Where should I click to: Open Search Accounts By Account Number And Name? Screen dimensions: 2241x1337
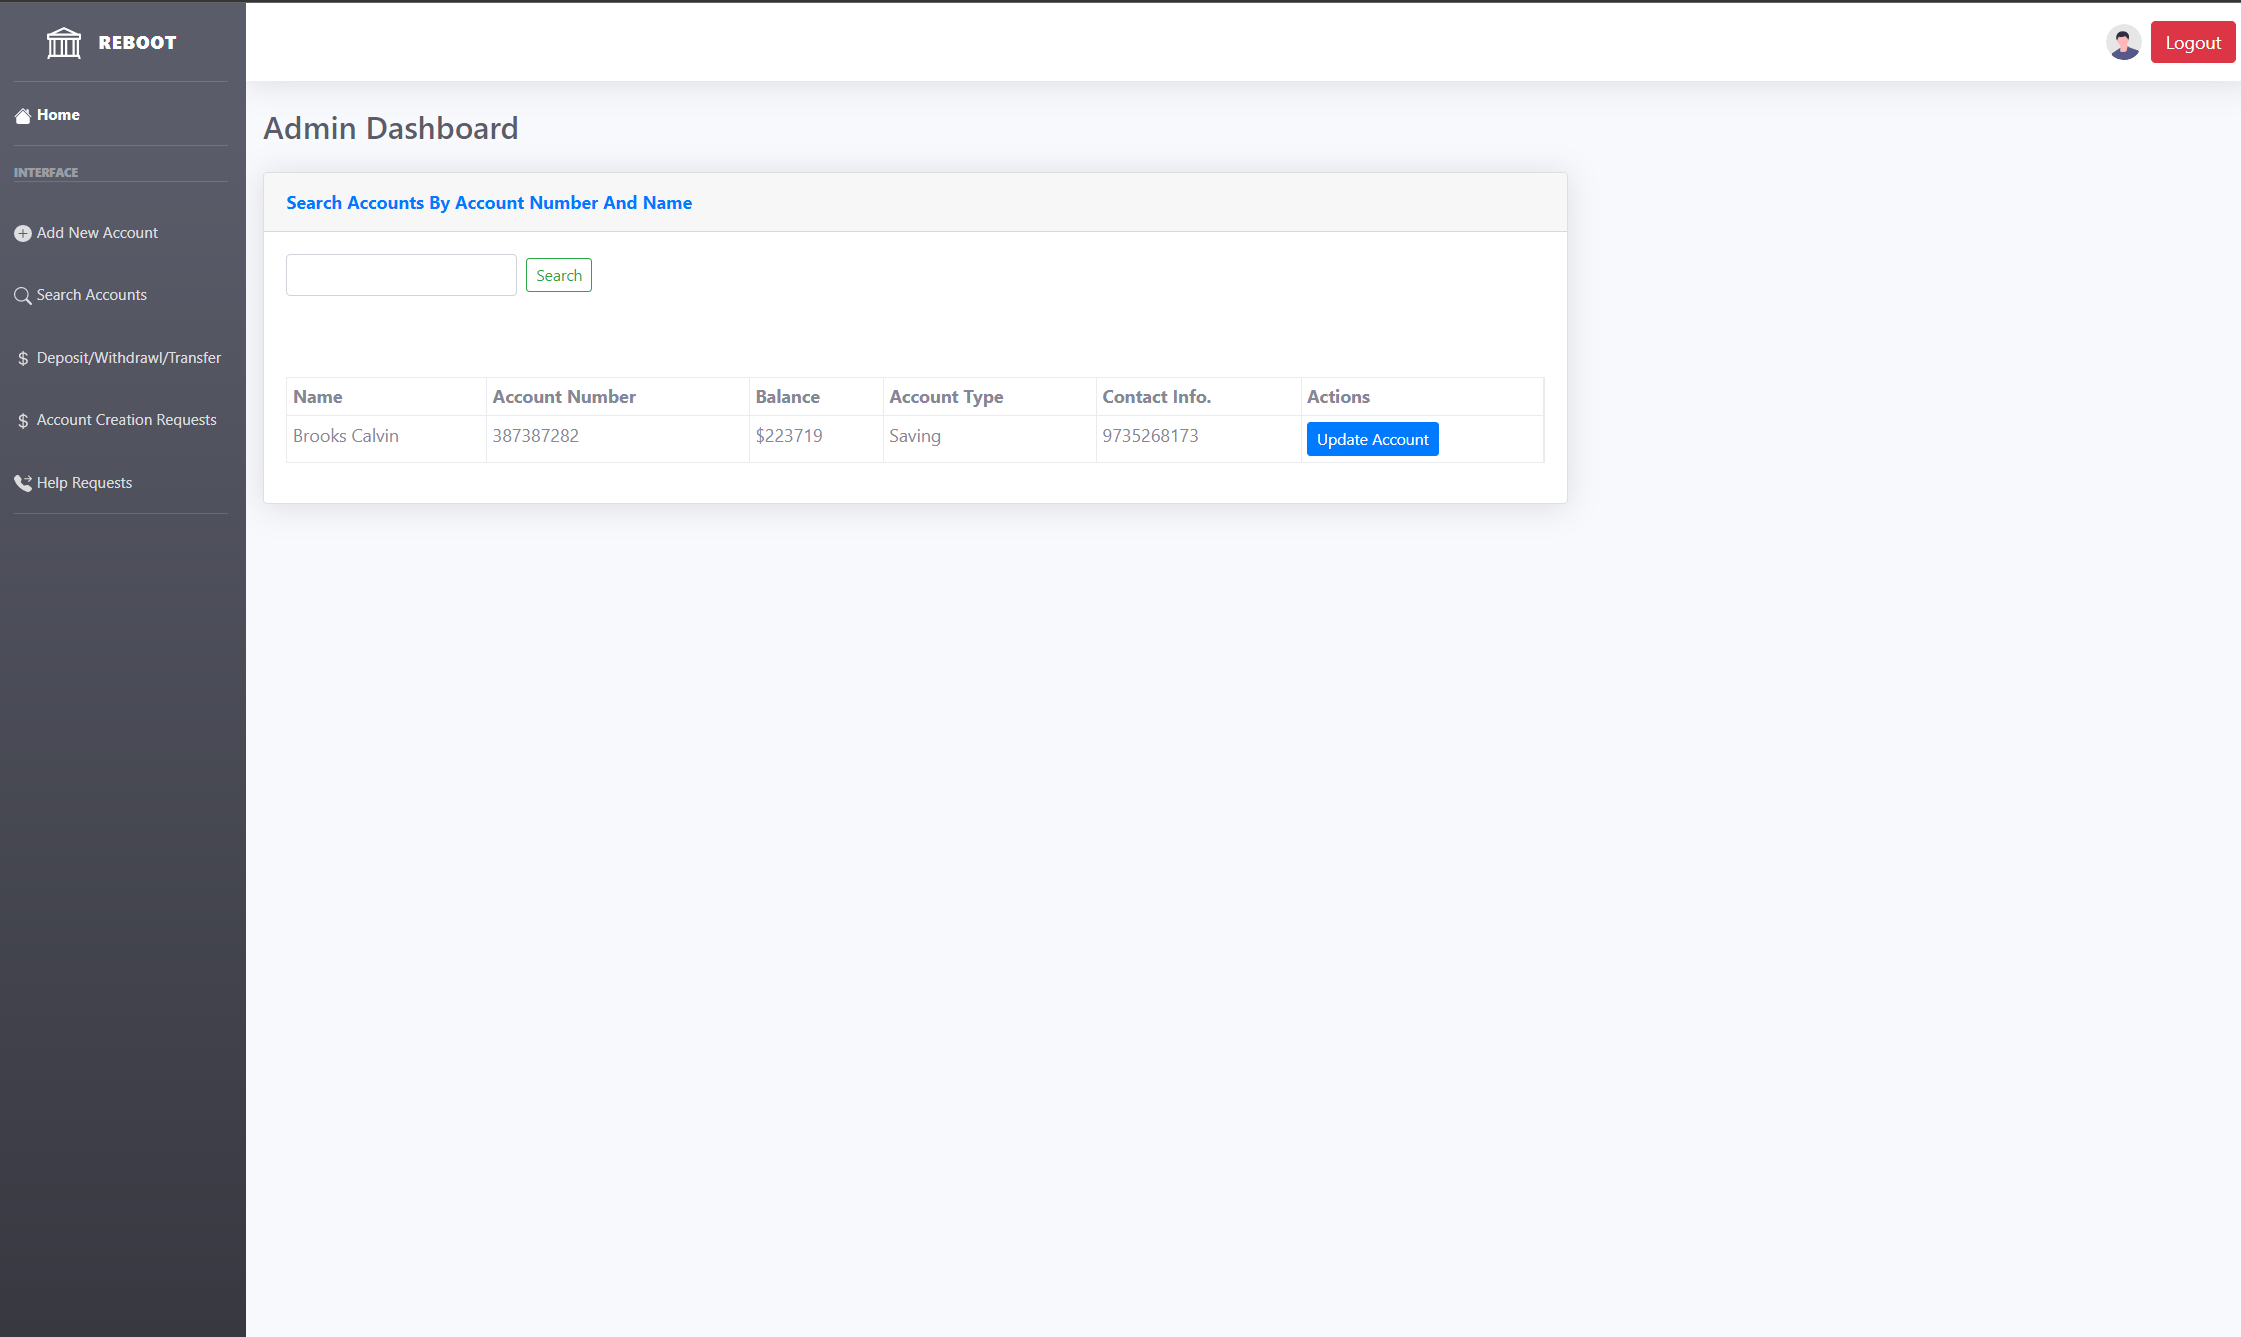(489, 202)
